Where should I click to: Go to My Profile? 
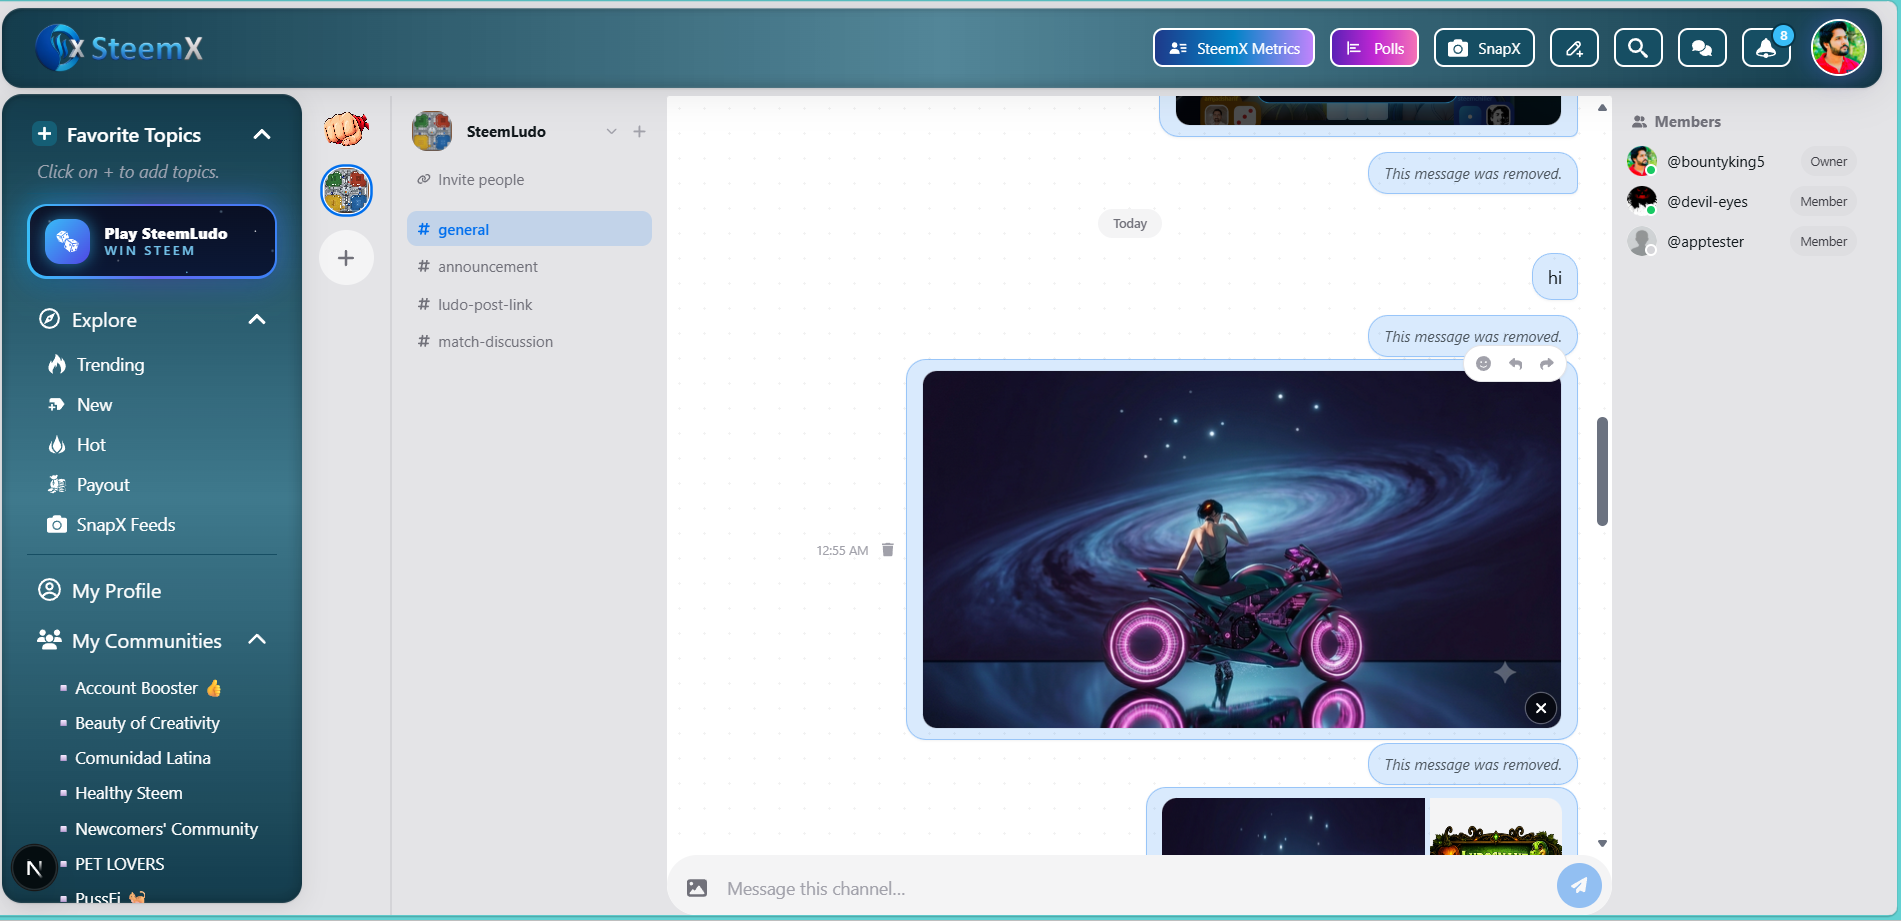(100, 591)
